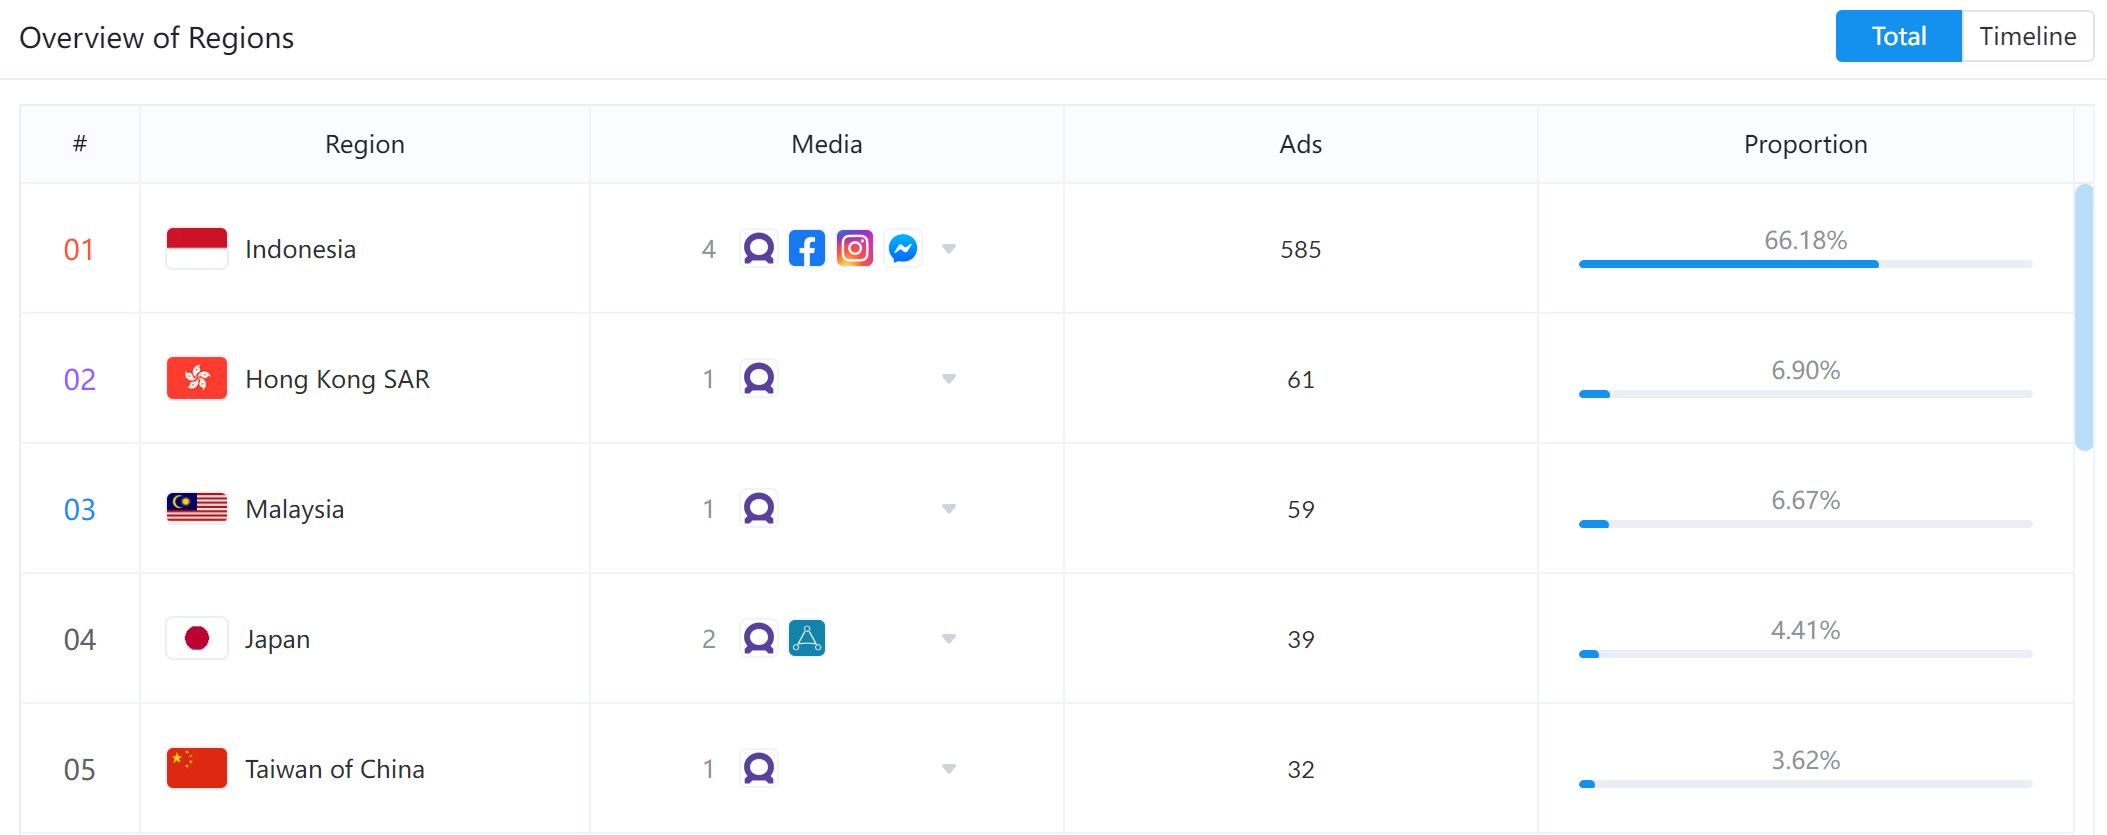Image resolution: width=2107 pixels, height=835 pixels.
Task: Expand media dropdown arrow for Malaysia
Action: tap(949, 509)
